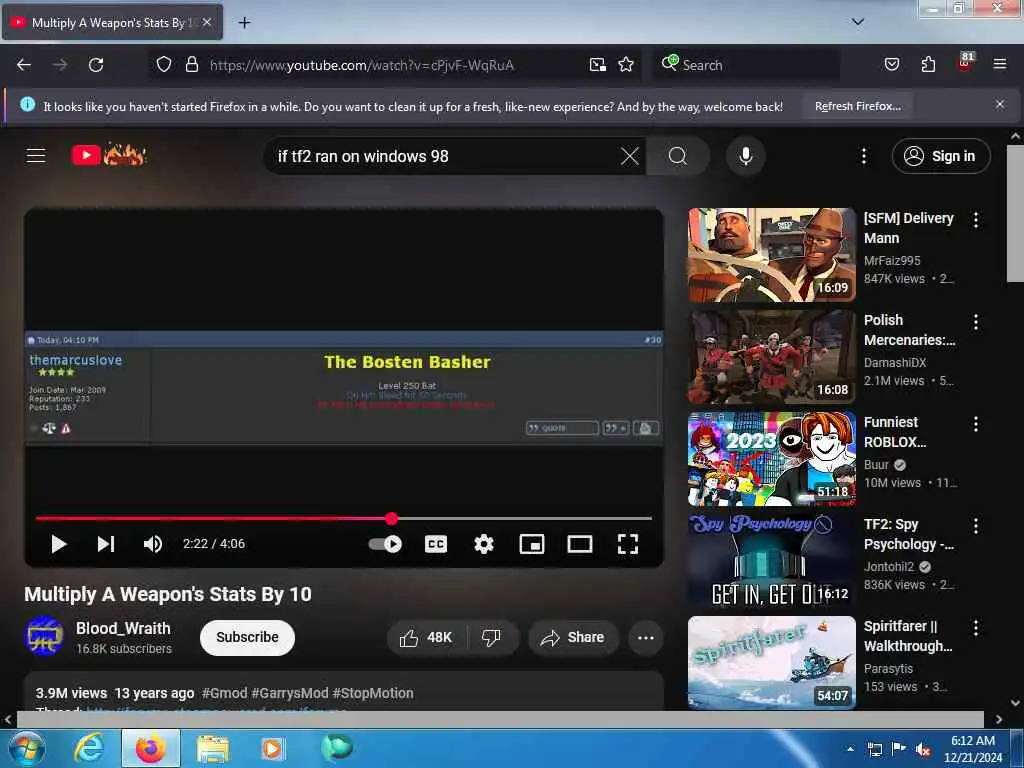Open TF2: Spy Psychology video title
Viewport: 1024px width, 768px height.
click(x=908, y=534)
